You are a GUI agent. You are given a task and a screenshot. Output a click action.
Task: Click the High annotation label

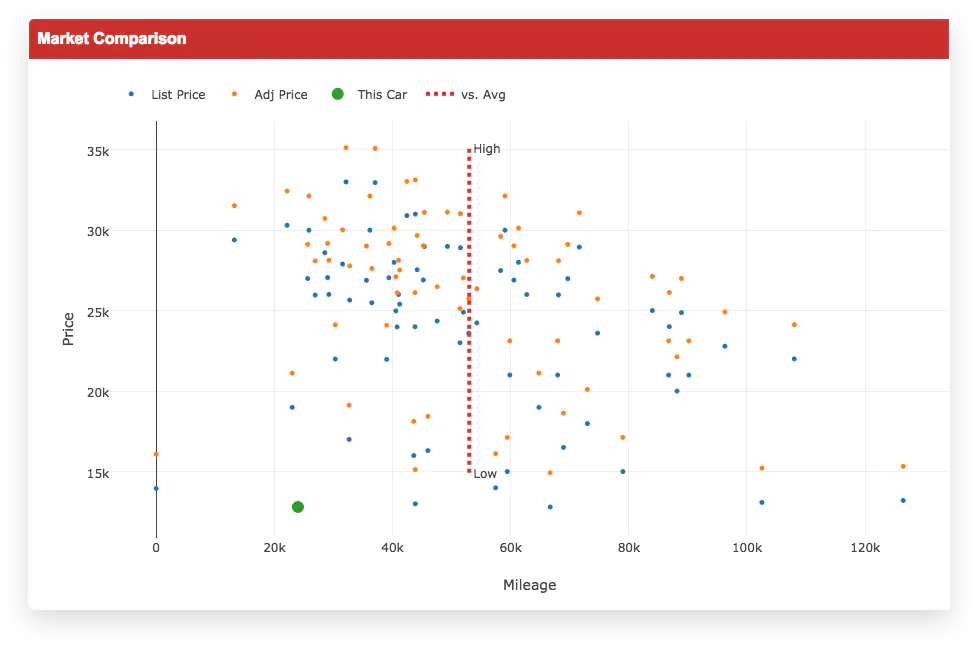486,149
